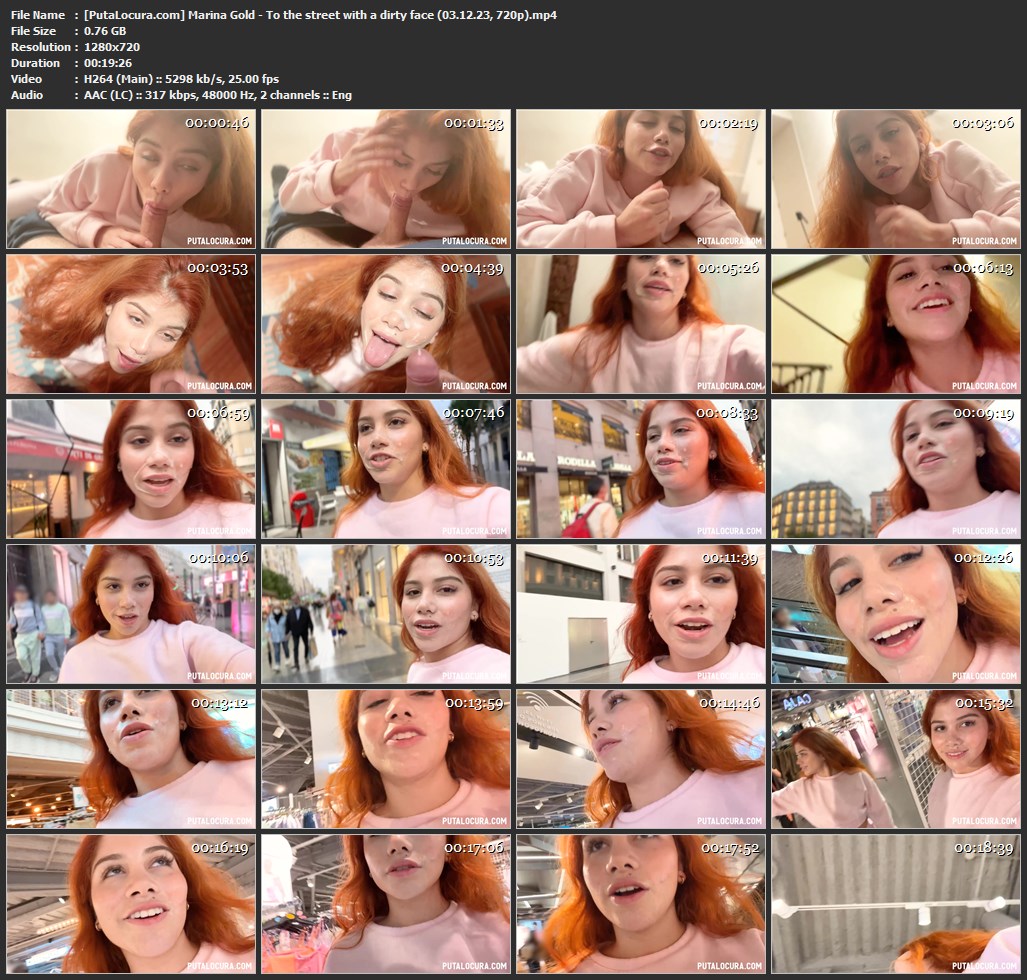1027x980 pixels.
Task: Click the thumbnail timestamped 00:06:59
Action: [131, 469]
